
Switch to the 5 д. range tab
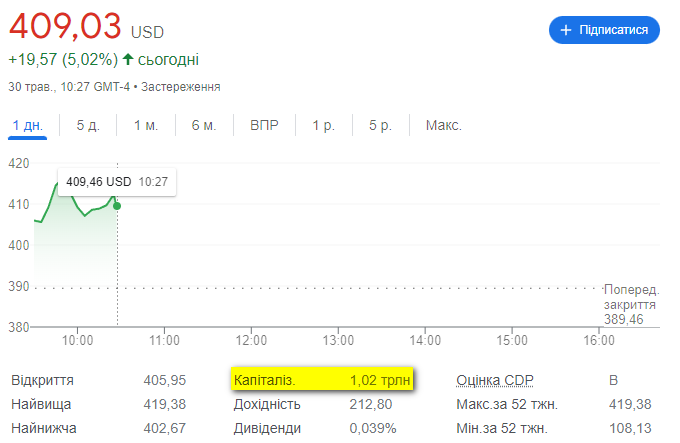click(88, 125)
